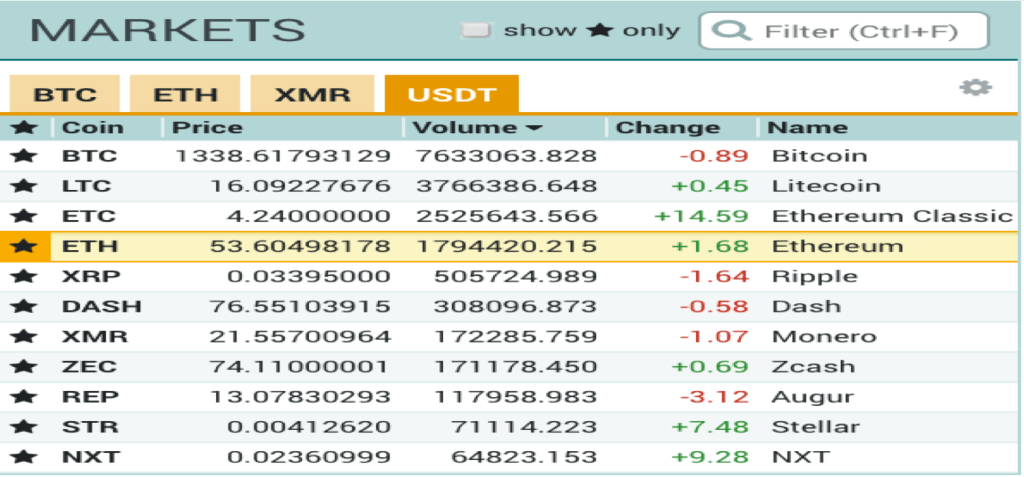
Task: Click the Zcash name cell
Action: click(x=813, y=366)
